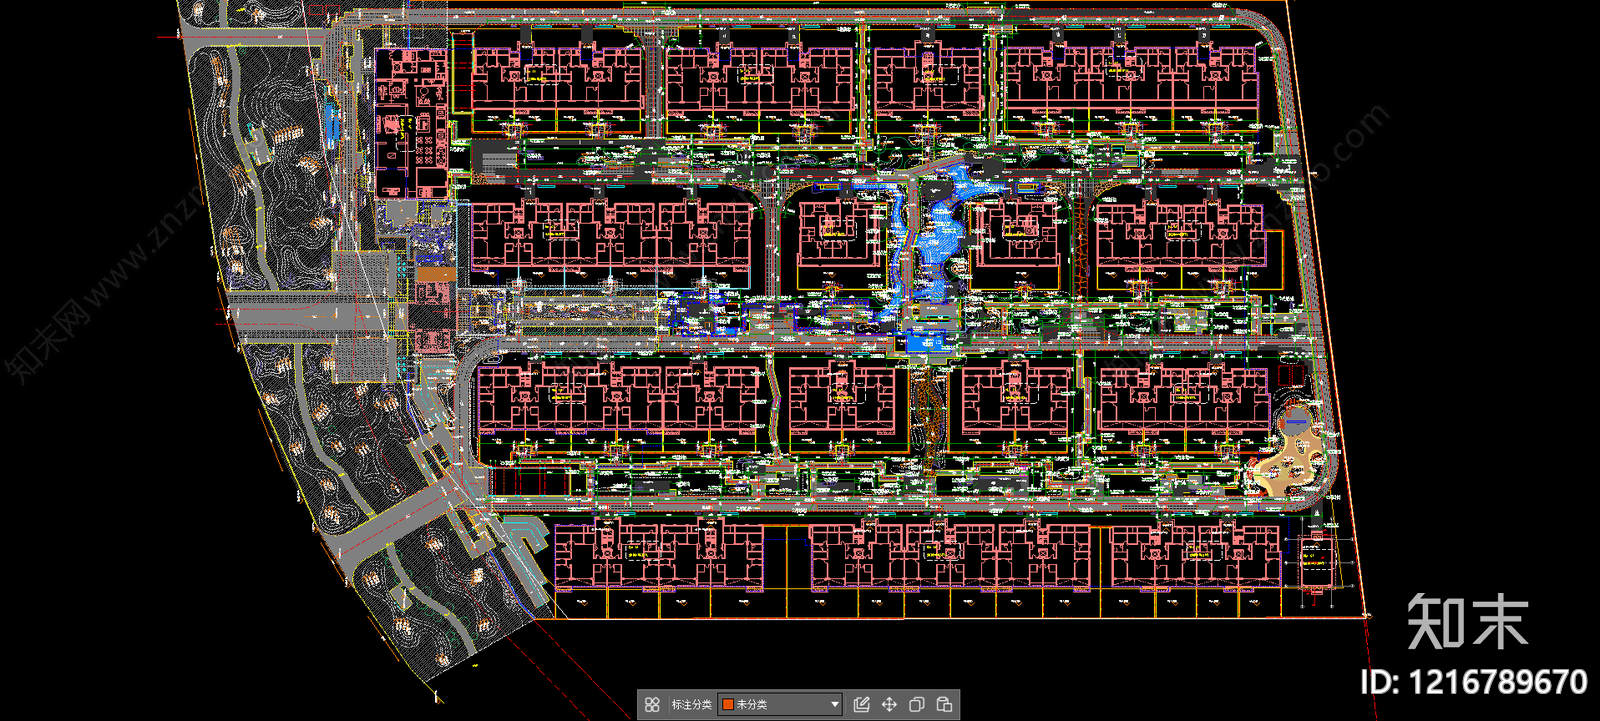Viewport: 1600px width, 721px height.
Task: Select the move crosshair arrows tool
Action: pyautogui.click(x=889, y=705)
